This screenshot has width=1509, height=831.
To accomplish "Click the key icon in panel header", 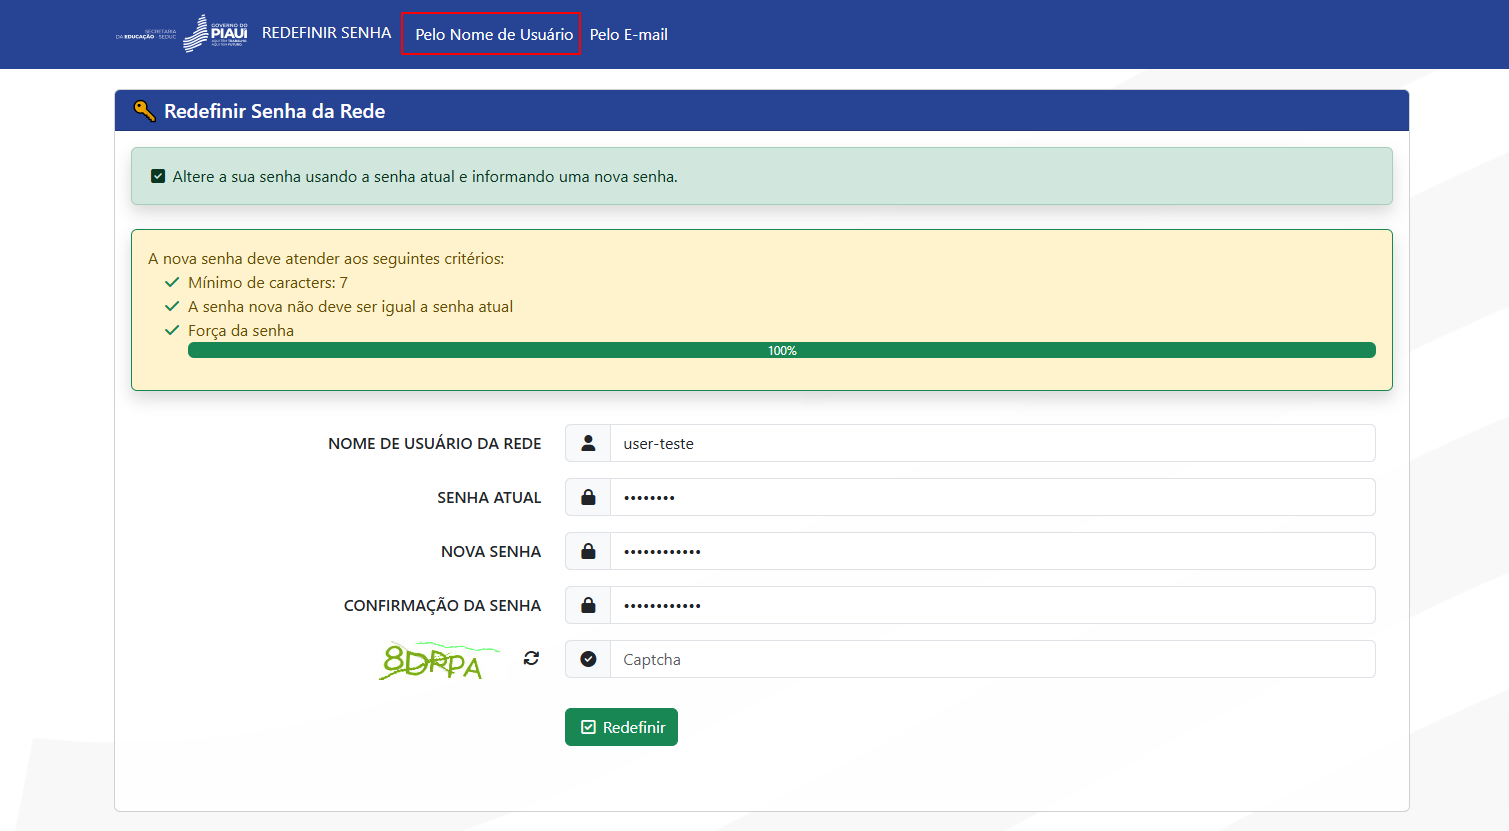I will pos(145,111).
